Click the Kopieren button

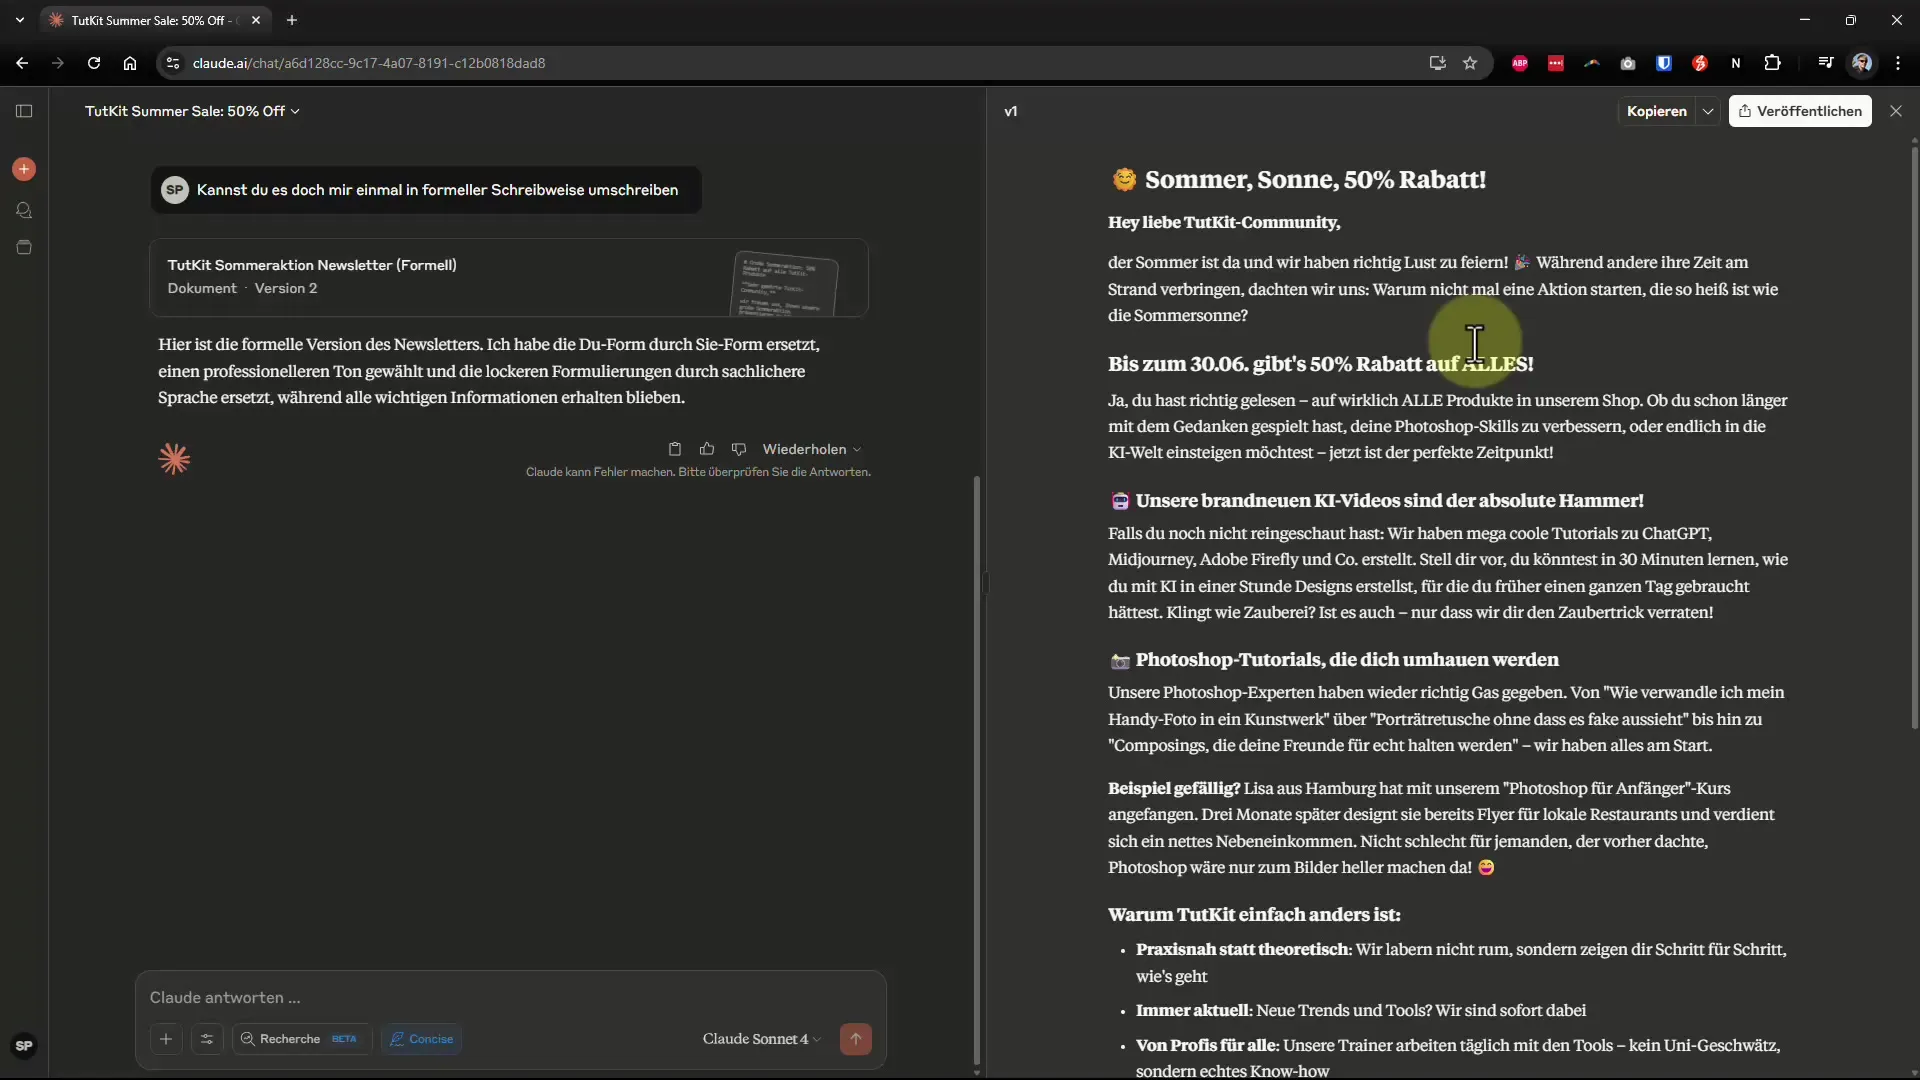(1656, 111)
